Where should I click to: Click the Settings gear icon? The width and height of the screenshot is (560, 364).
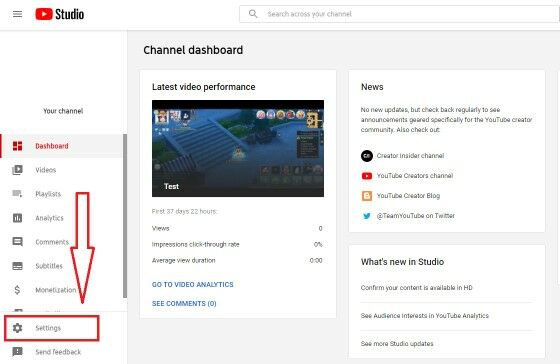[18, 328]
